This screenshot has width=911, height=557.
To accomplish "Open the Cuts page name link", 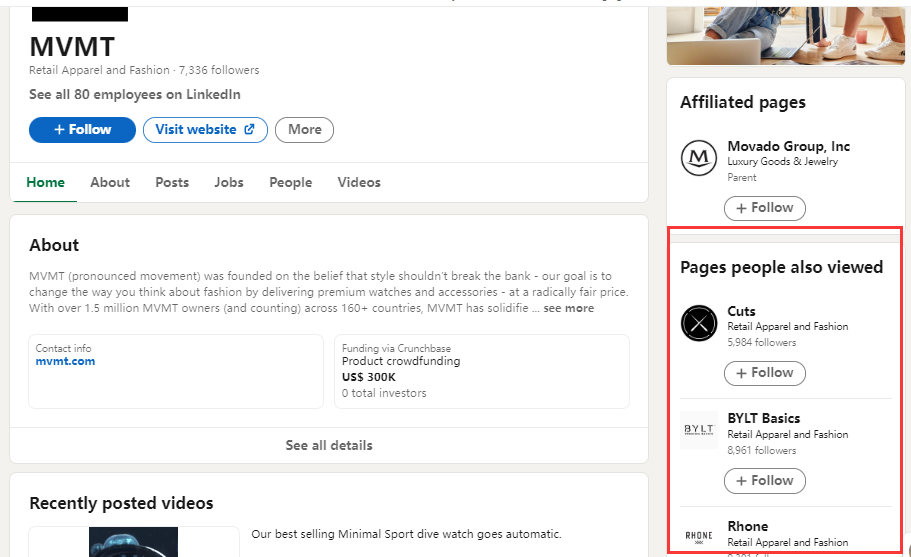I will click(x=741, y=311).
